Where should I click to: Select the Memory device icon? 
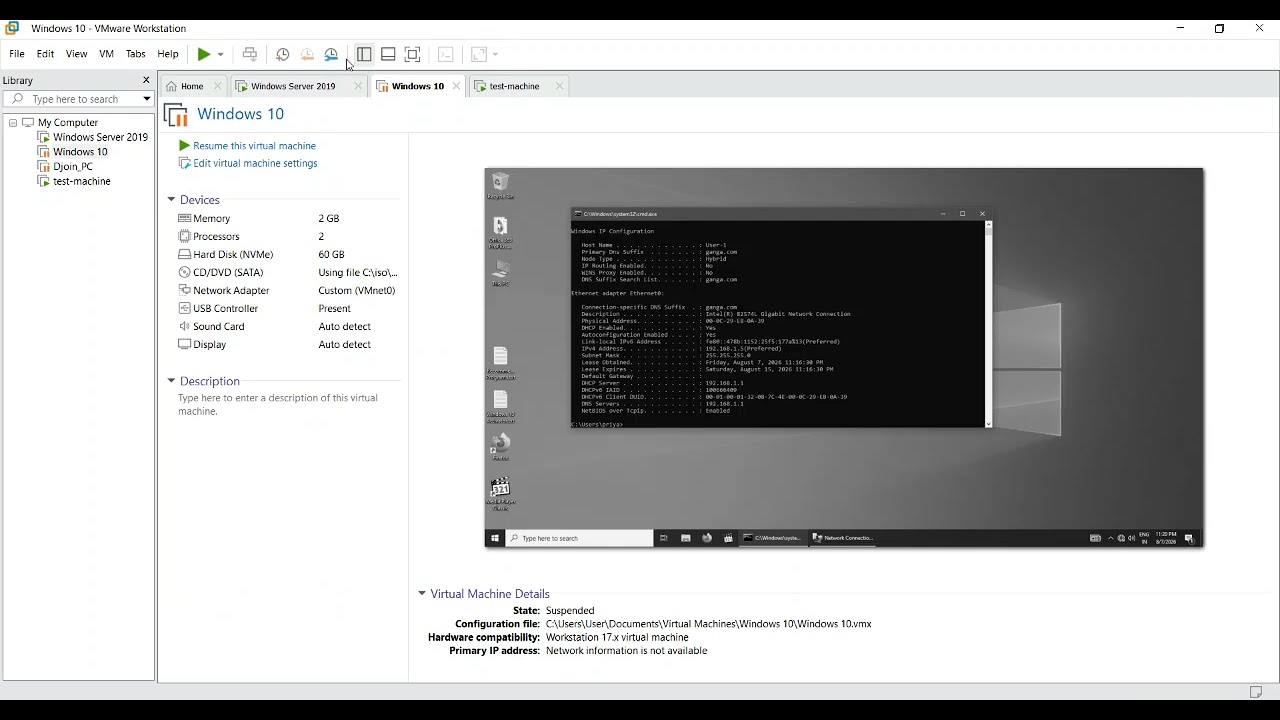184,218
